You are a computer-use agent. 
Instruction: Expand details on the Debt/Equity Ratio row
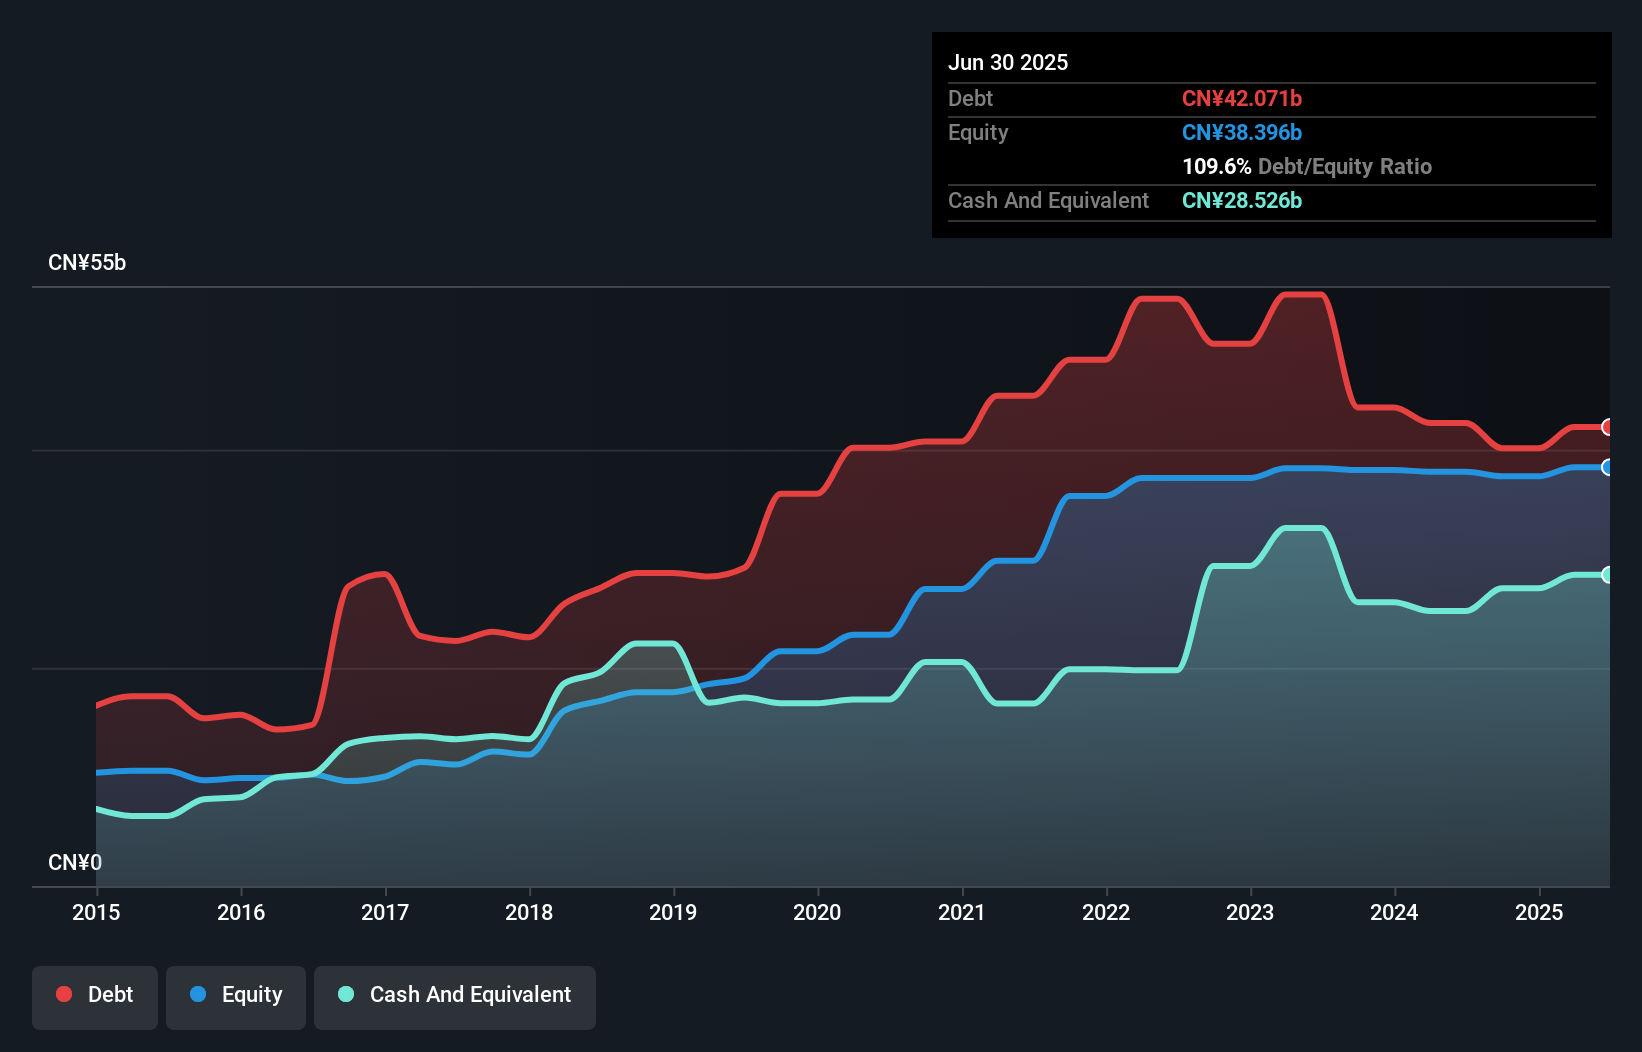tap(1307, 166)
